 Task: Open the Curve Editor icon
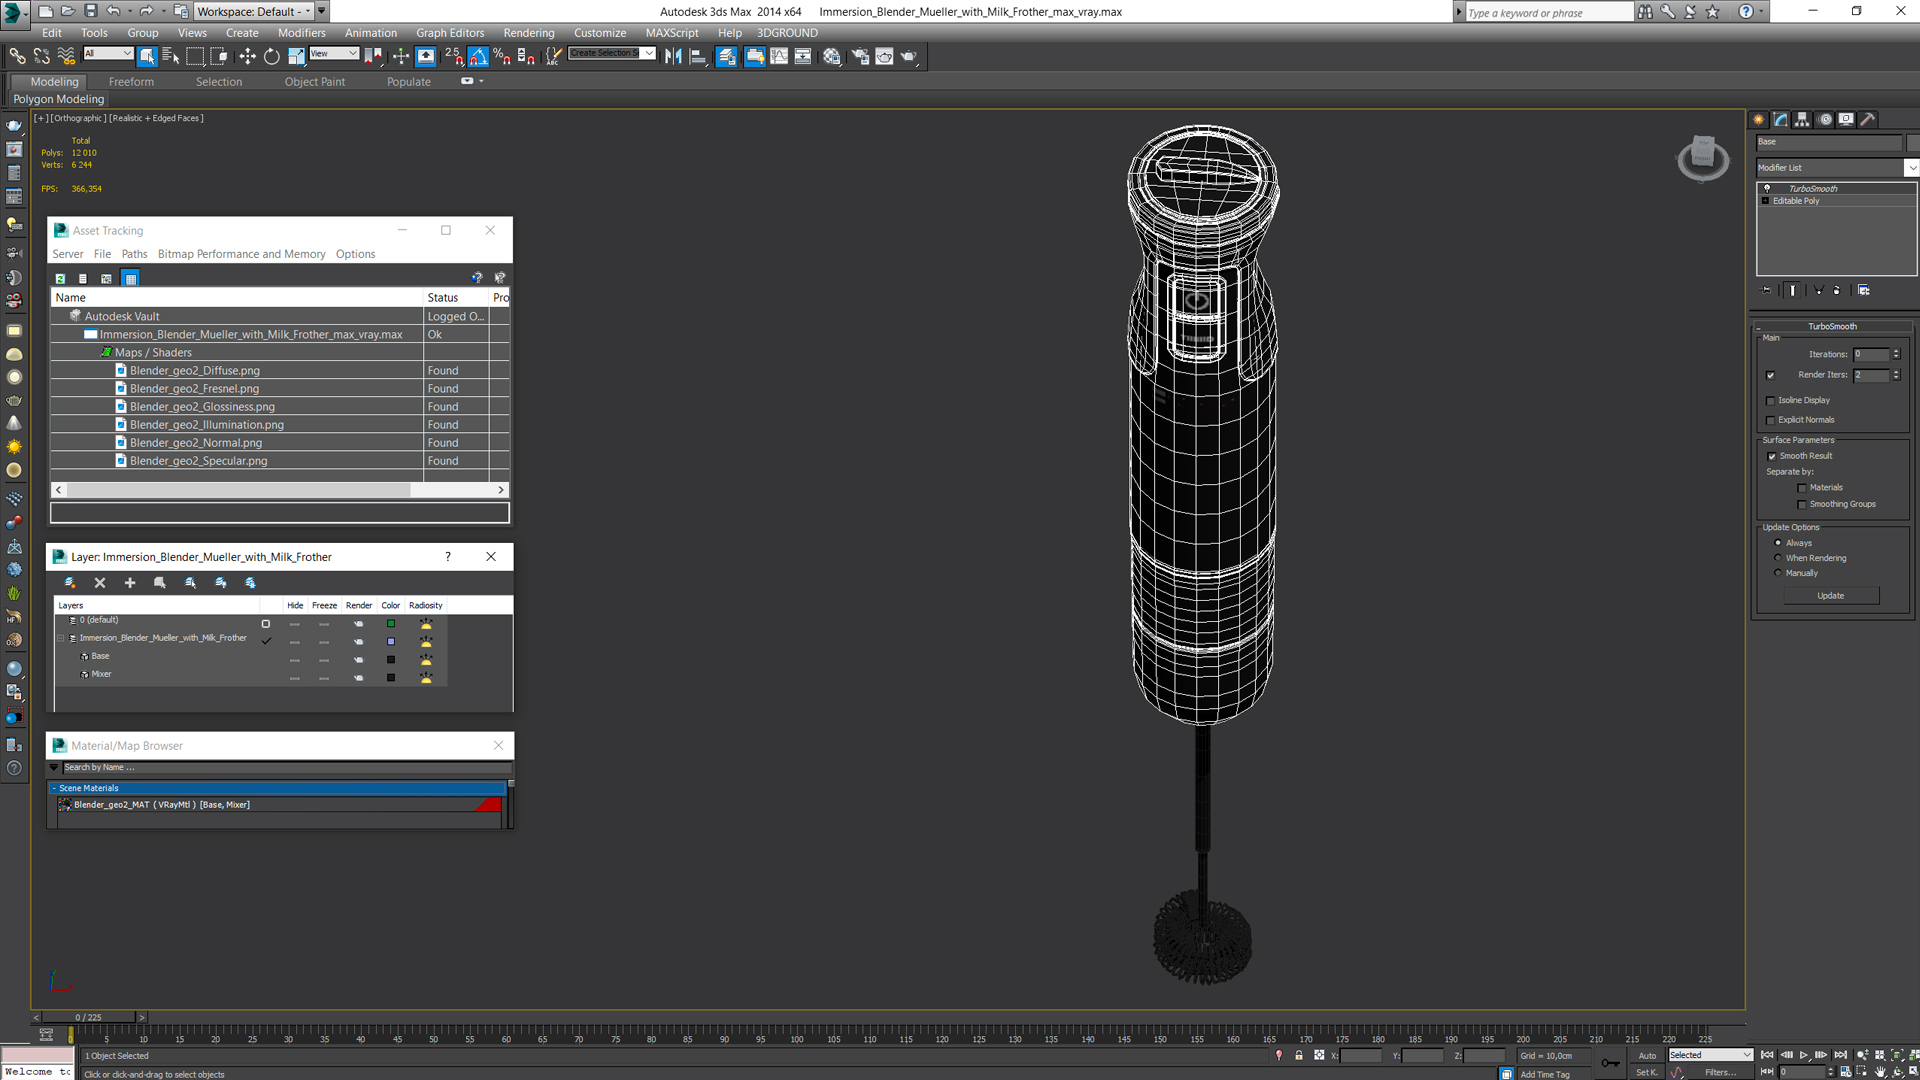pos(779,56)
